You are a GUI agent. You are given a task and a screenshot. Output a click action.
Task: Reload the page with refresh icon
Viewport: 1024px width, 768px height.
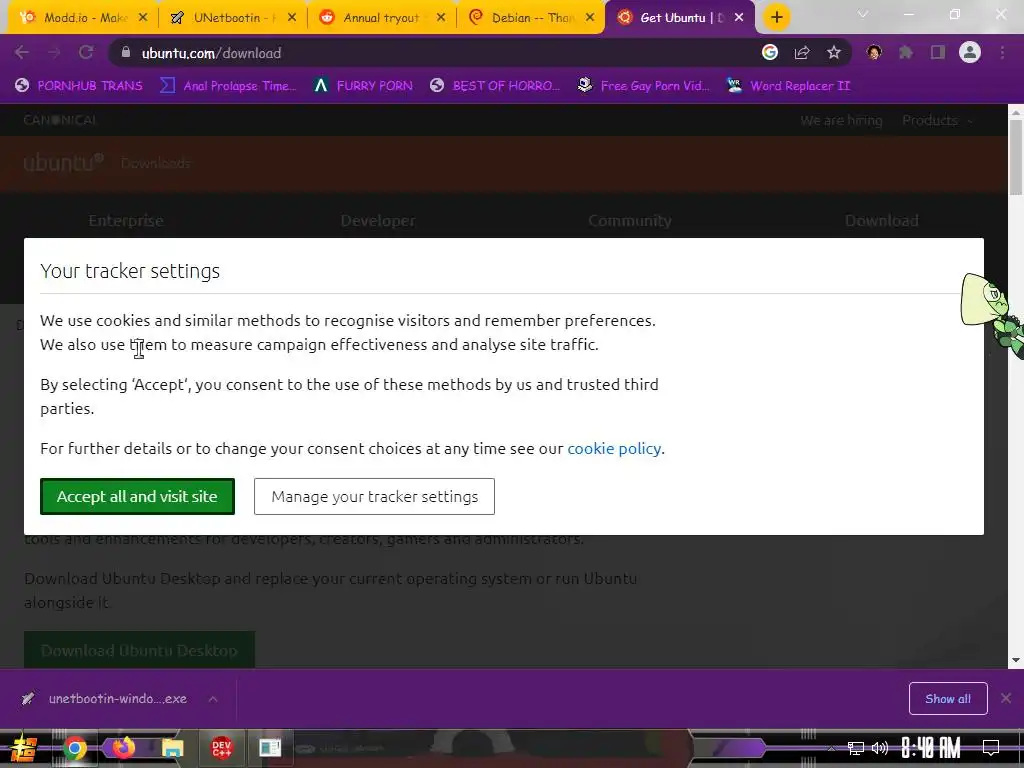point(86,53)
